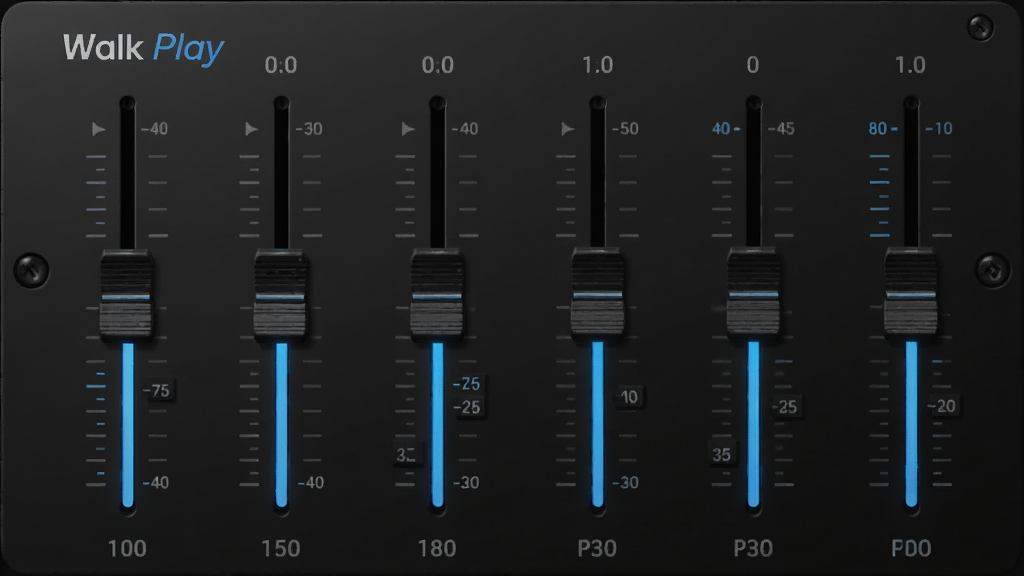
Task: Select the channel label 150
Action: click(281, 549)
